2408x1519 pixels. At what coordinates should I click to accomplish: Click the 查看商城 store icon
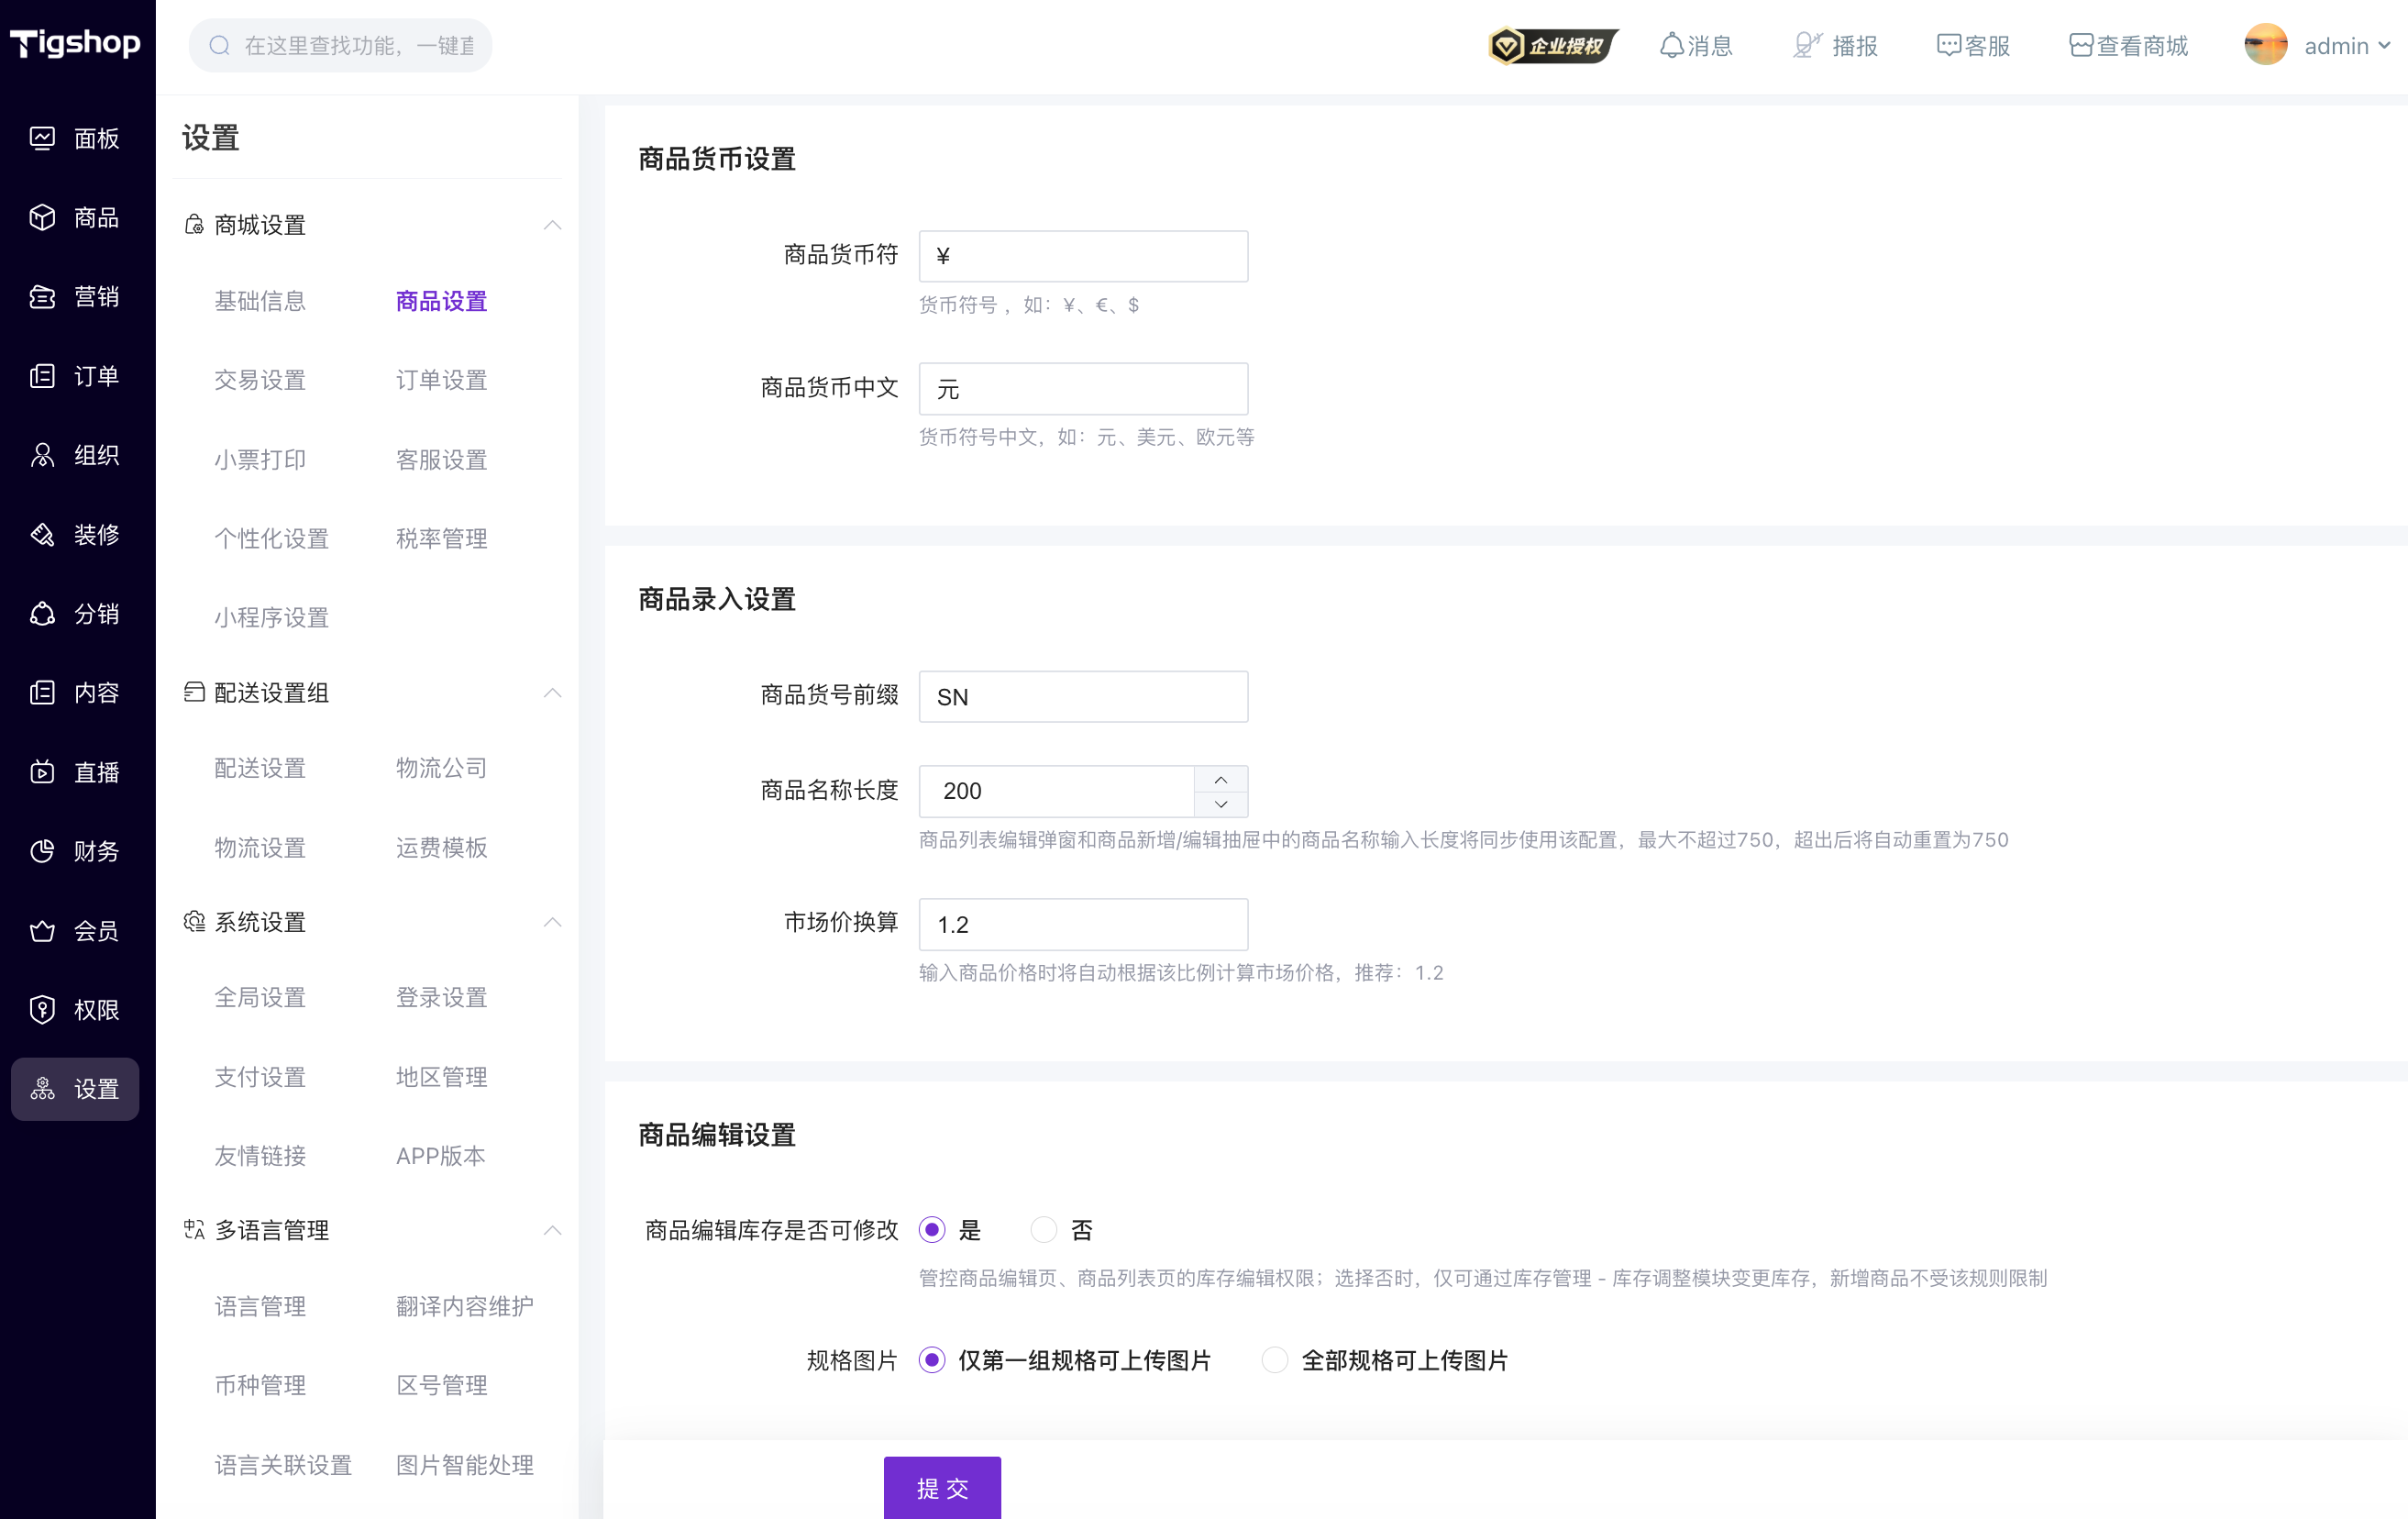click(x=2080, y=46)
